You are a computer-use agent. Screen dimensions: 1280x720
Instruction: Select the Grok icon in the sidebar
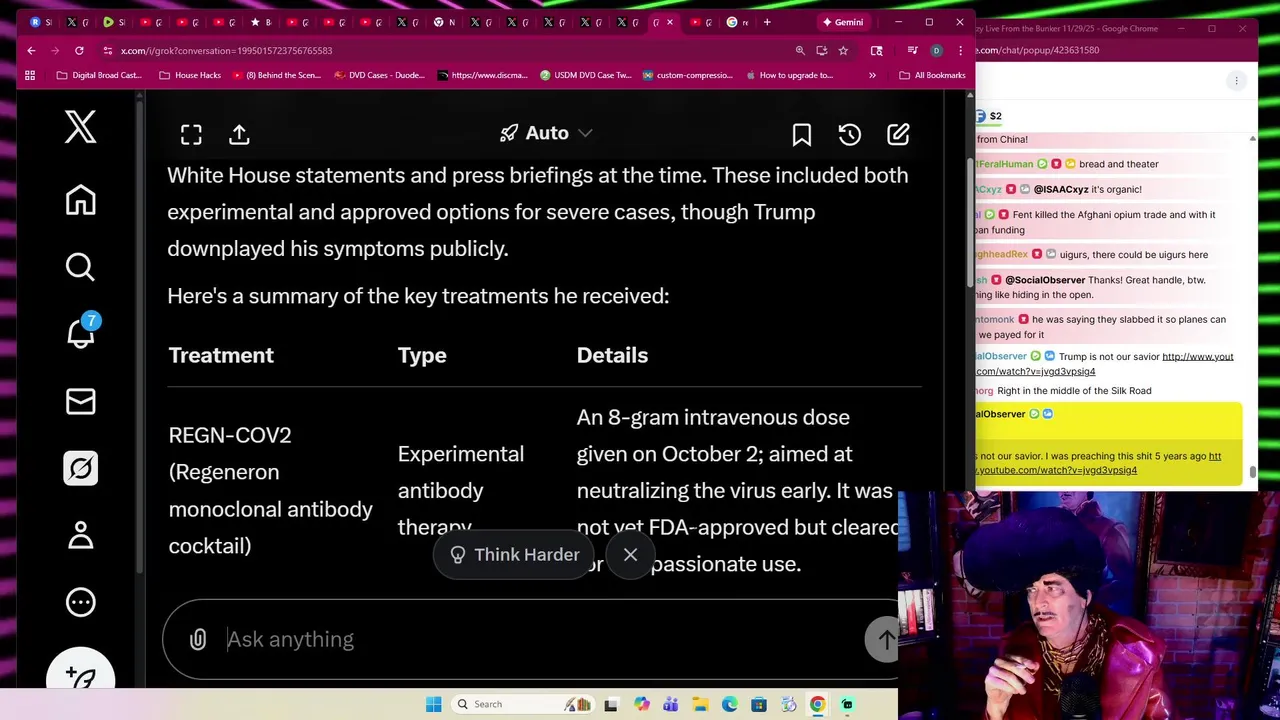pyautogui.click(x=80, y=468)
